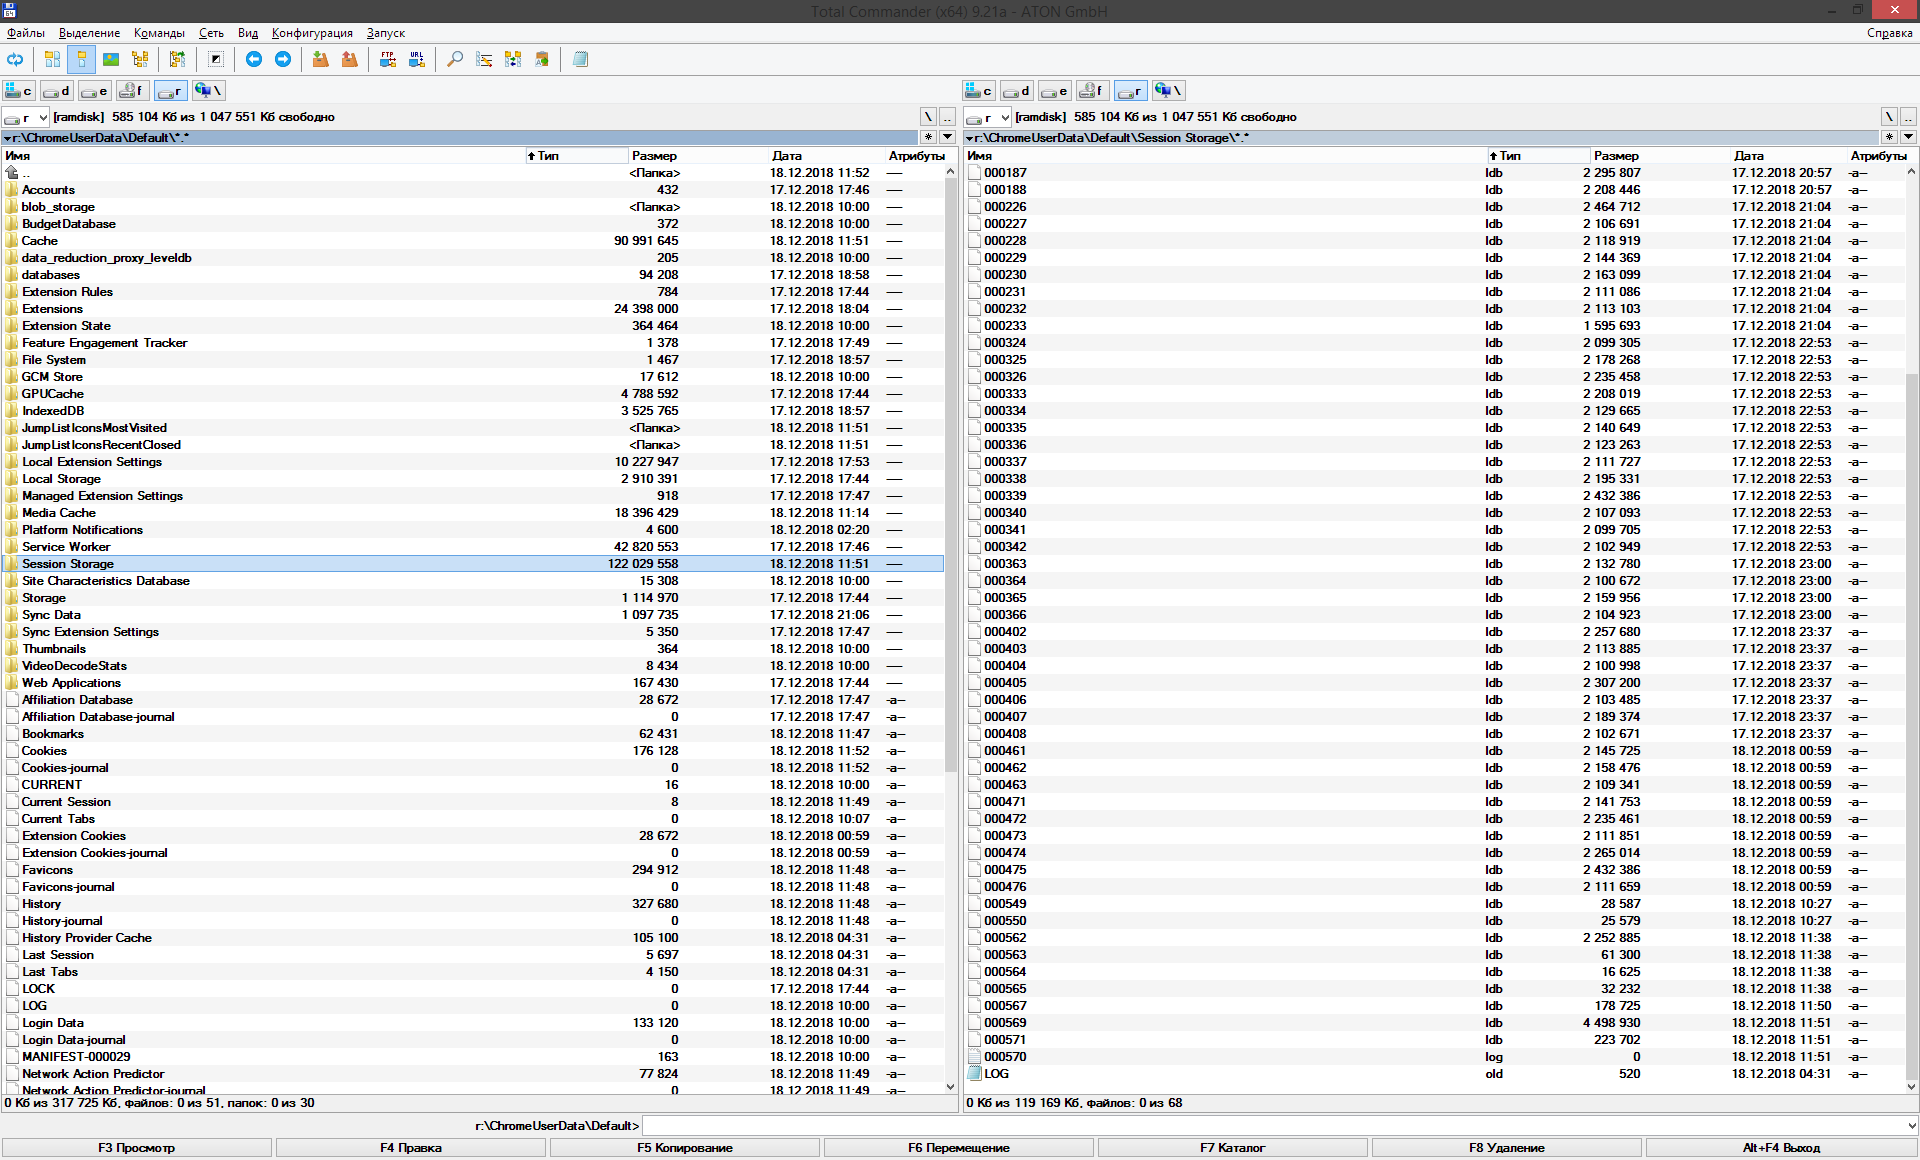Select the Bookmarks file in left panel
The height and width of the screenshot is (1160, 1920).
(473, 734)
